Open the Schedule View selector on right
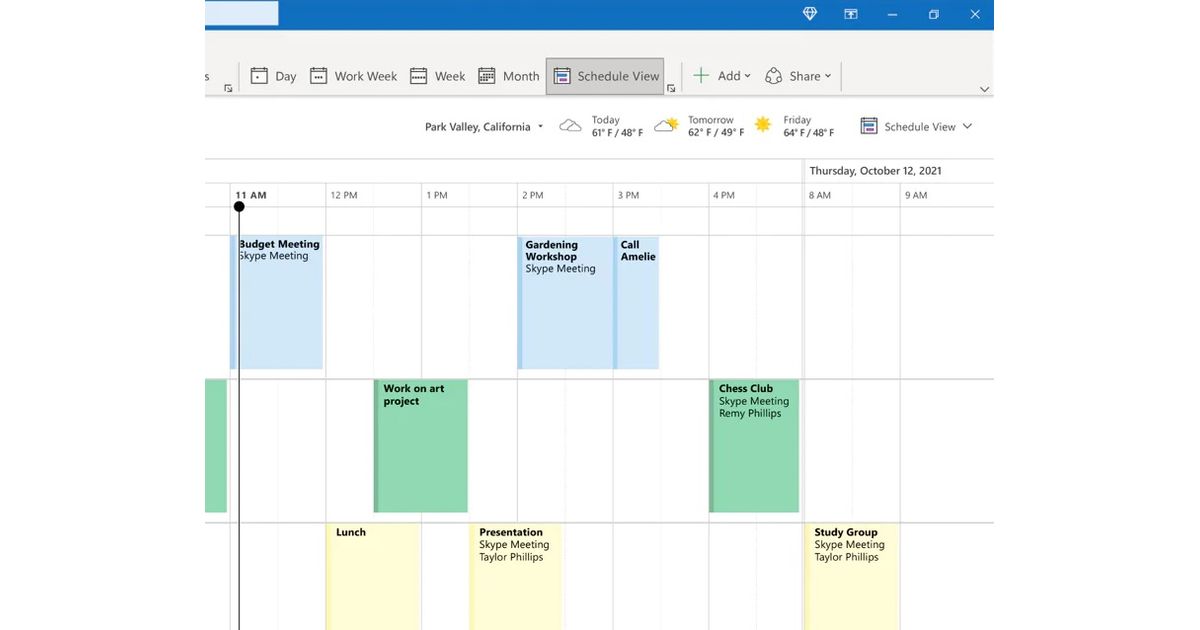The image size is (1200, 630). tap(916, 127)
